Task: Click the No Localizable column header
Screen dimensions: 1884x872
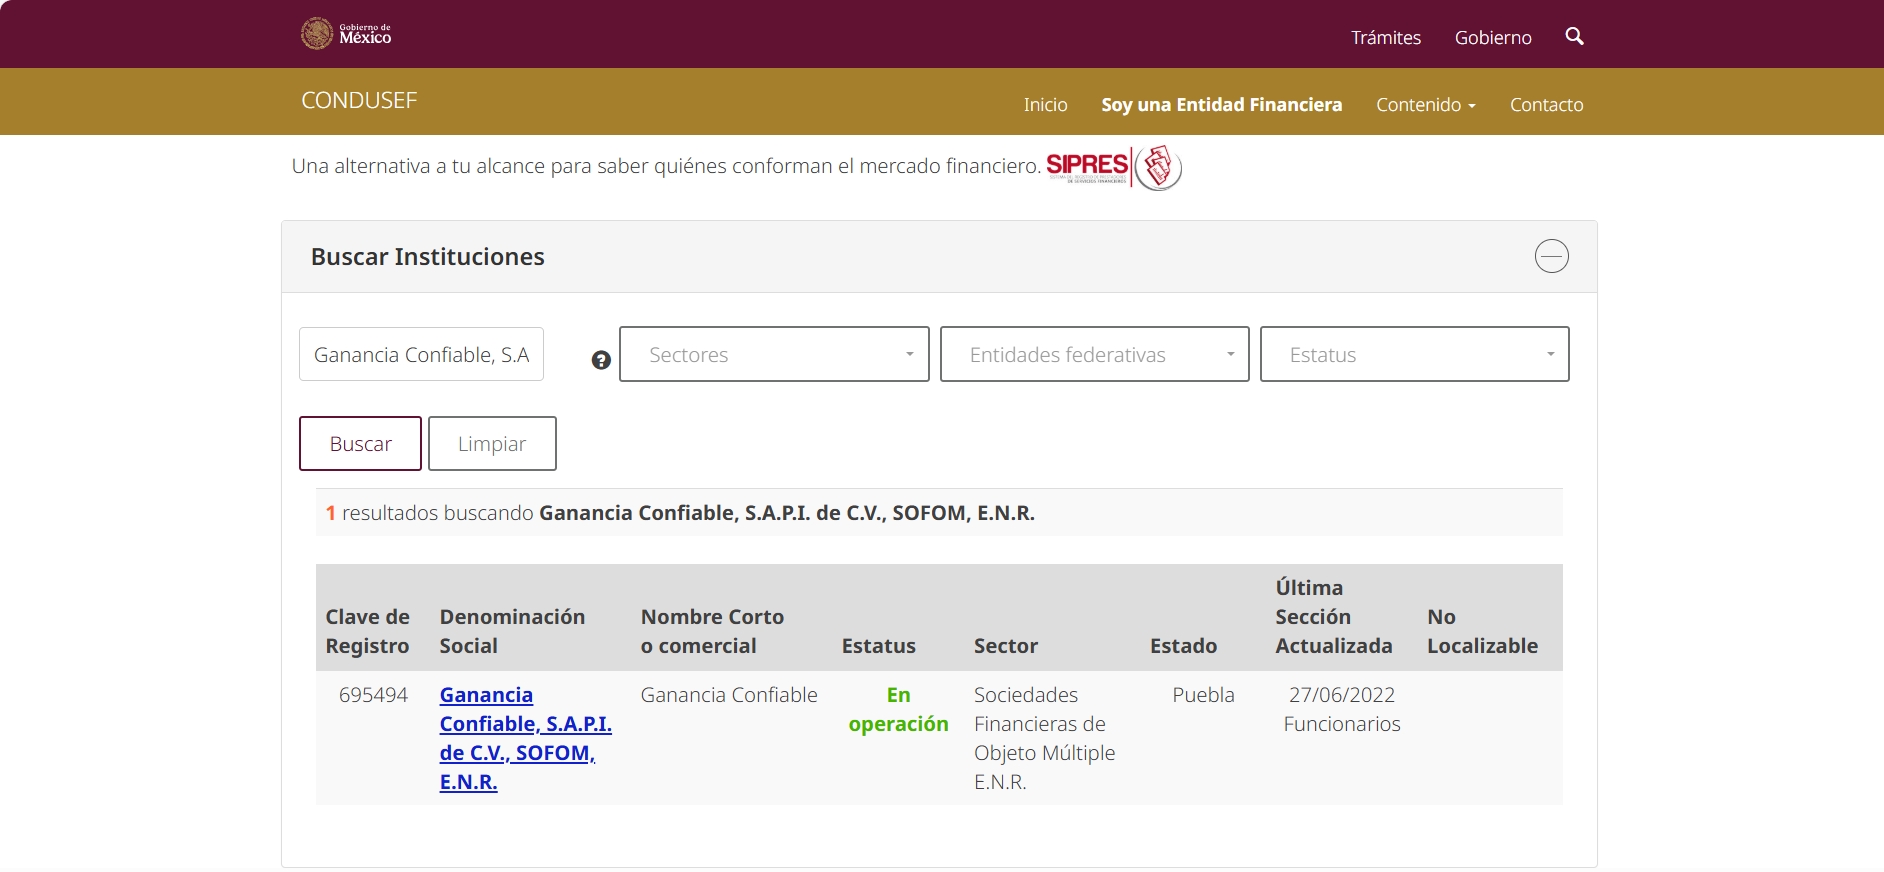Action: [x=1482, y=631]
